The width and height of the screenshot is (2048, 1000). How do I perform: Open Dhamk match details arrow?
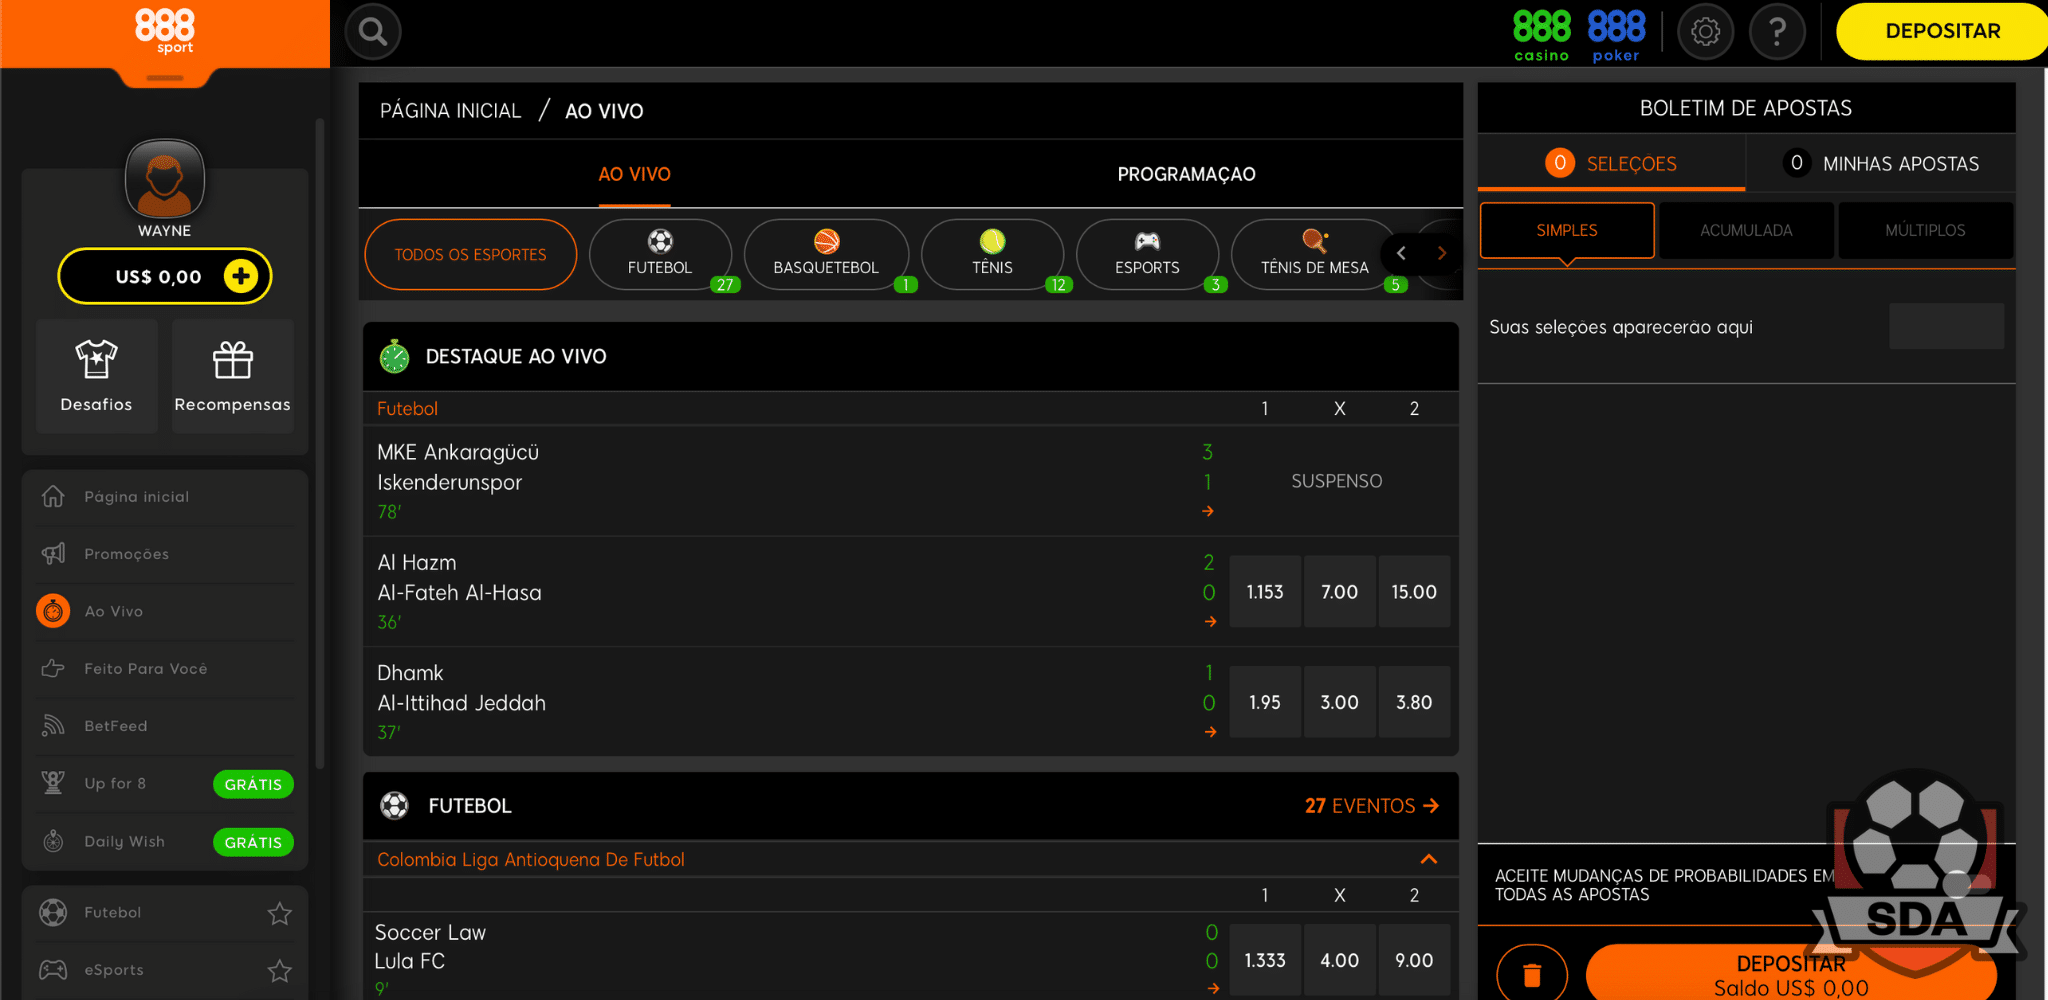click(1210, 732)
